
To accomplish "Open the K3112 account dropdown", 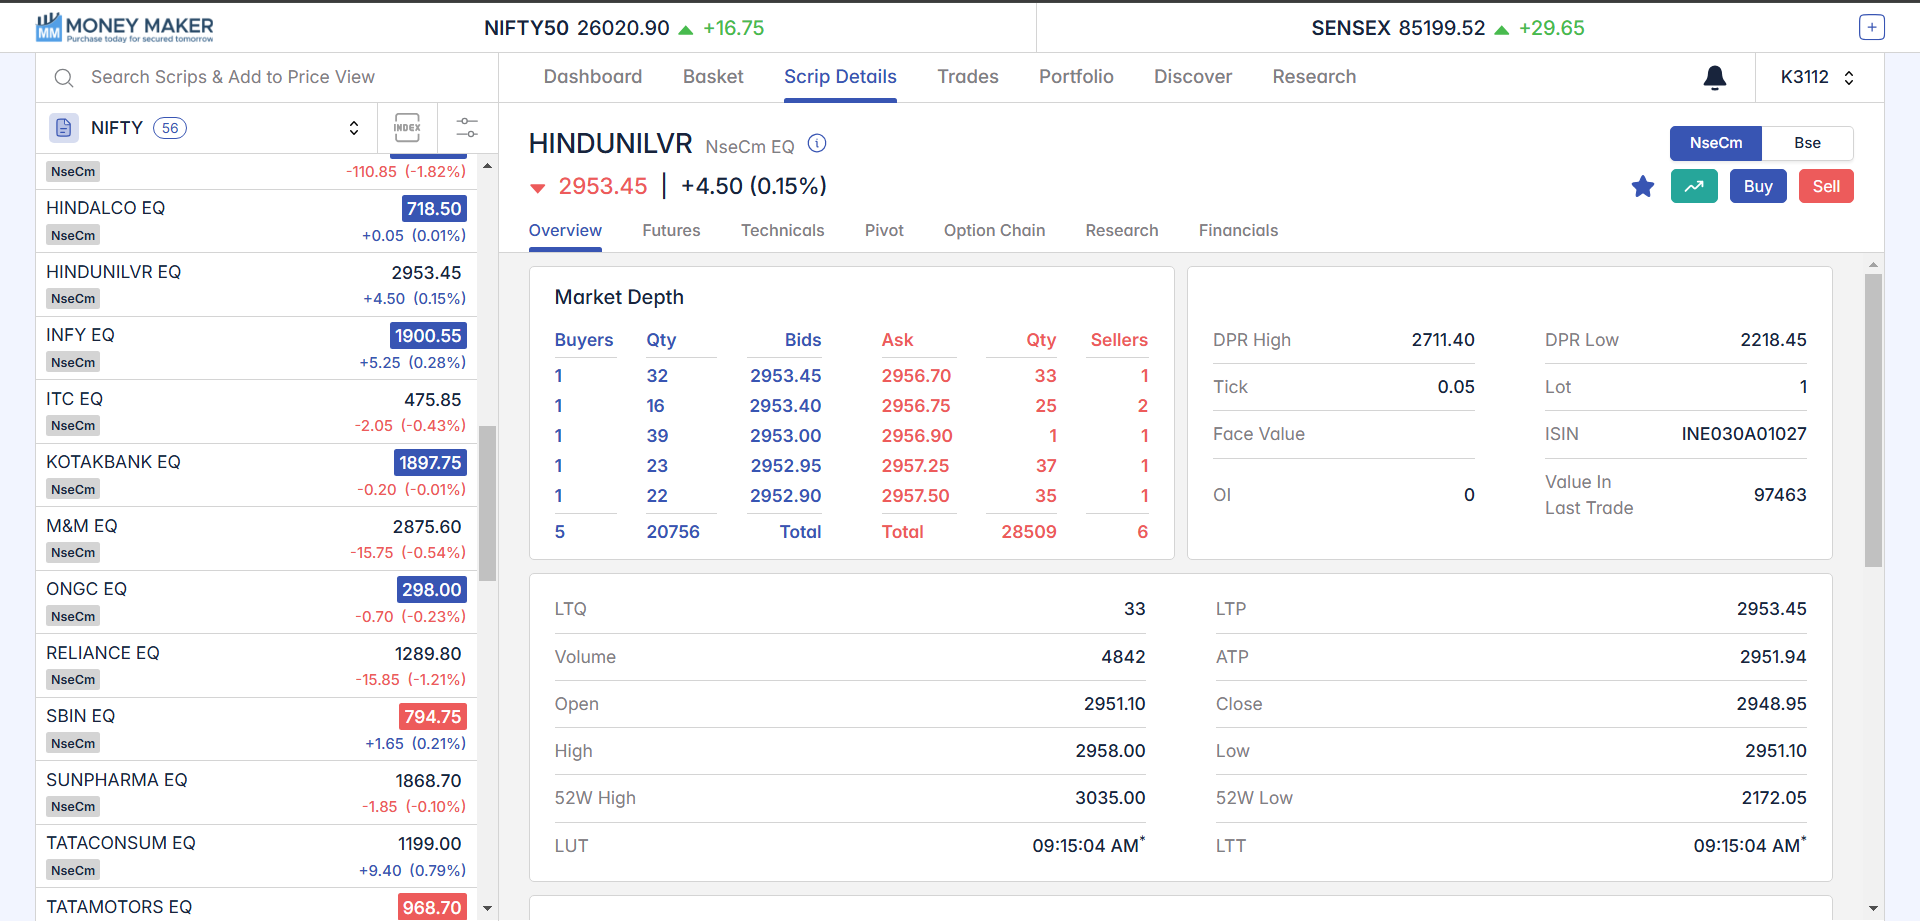I will pos(1819,77).
